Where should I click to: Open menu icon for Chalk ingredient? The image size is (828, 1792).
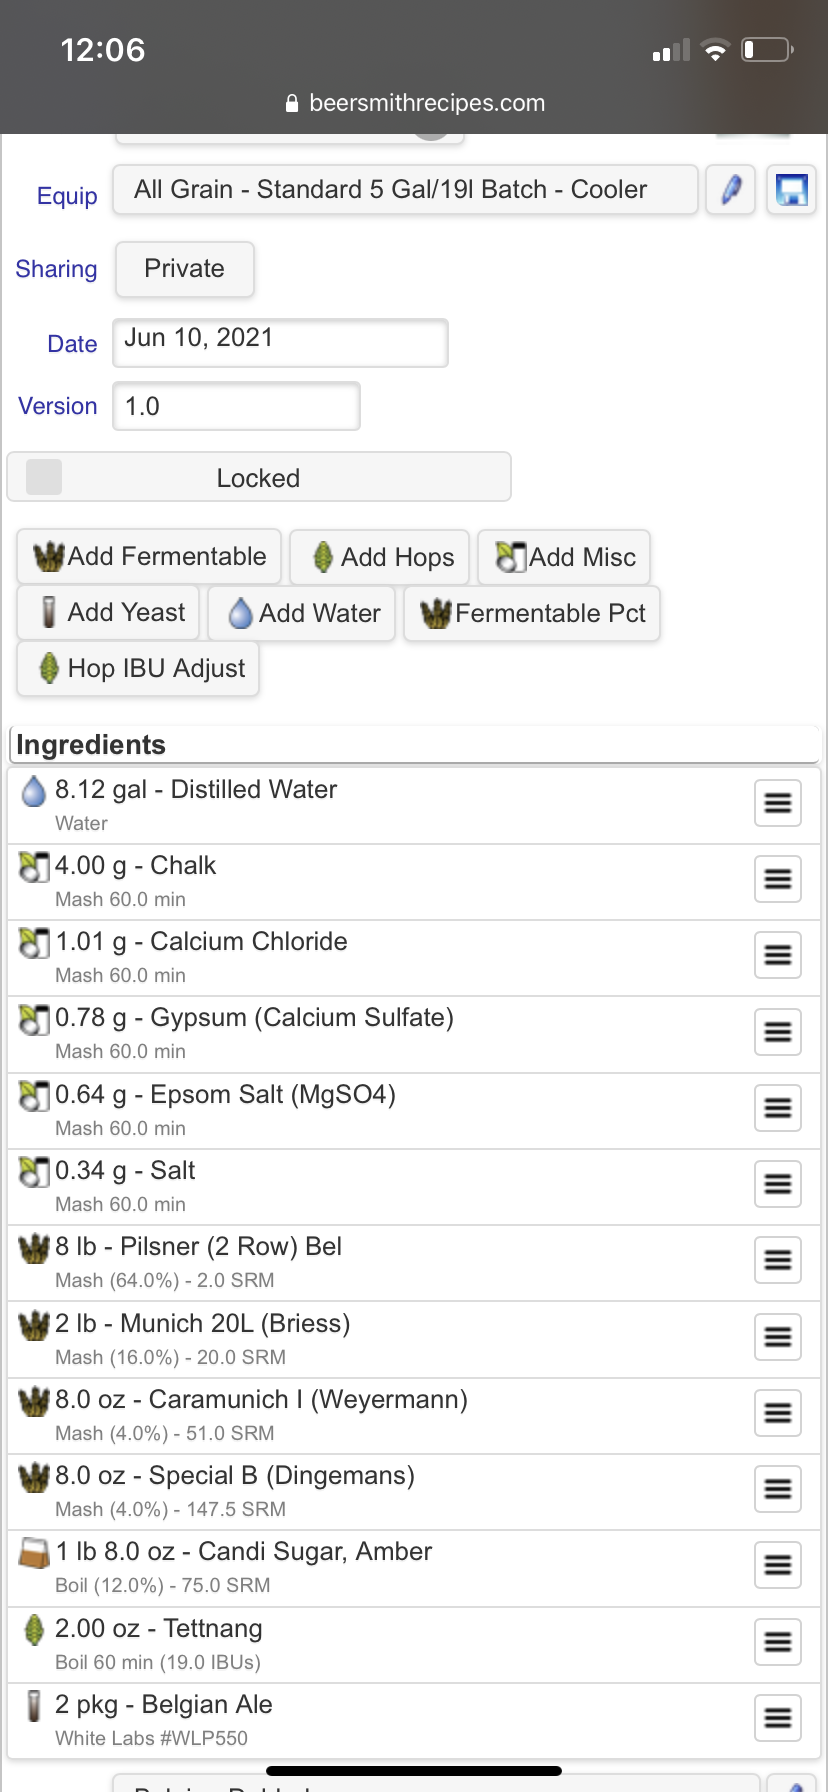(778, 879)
